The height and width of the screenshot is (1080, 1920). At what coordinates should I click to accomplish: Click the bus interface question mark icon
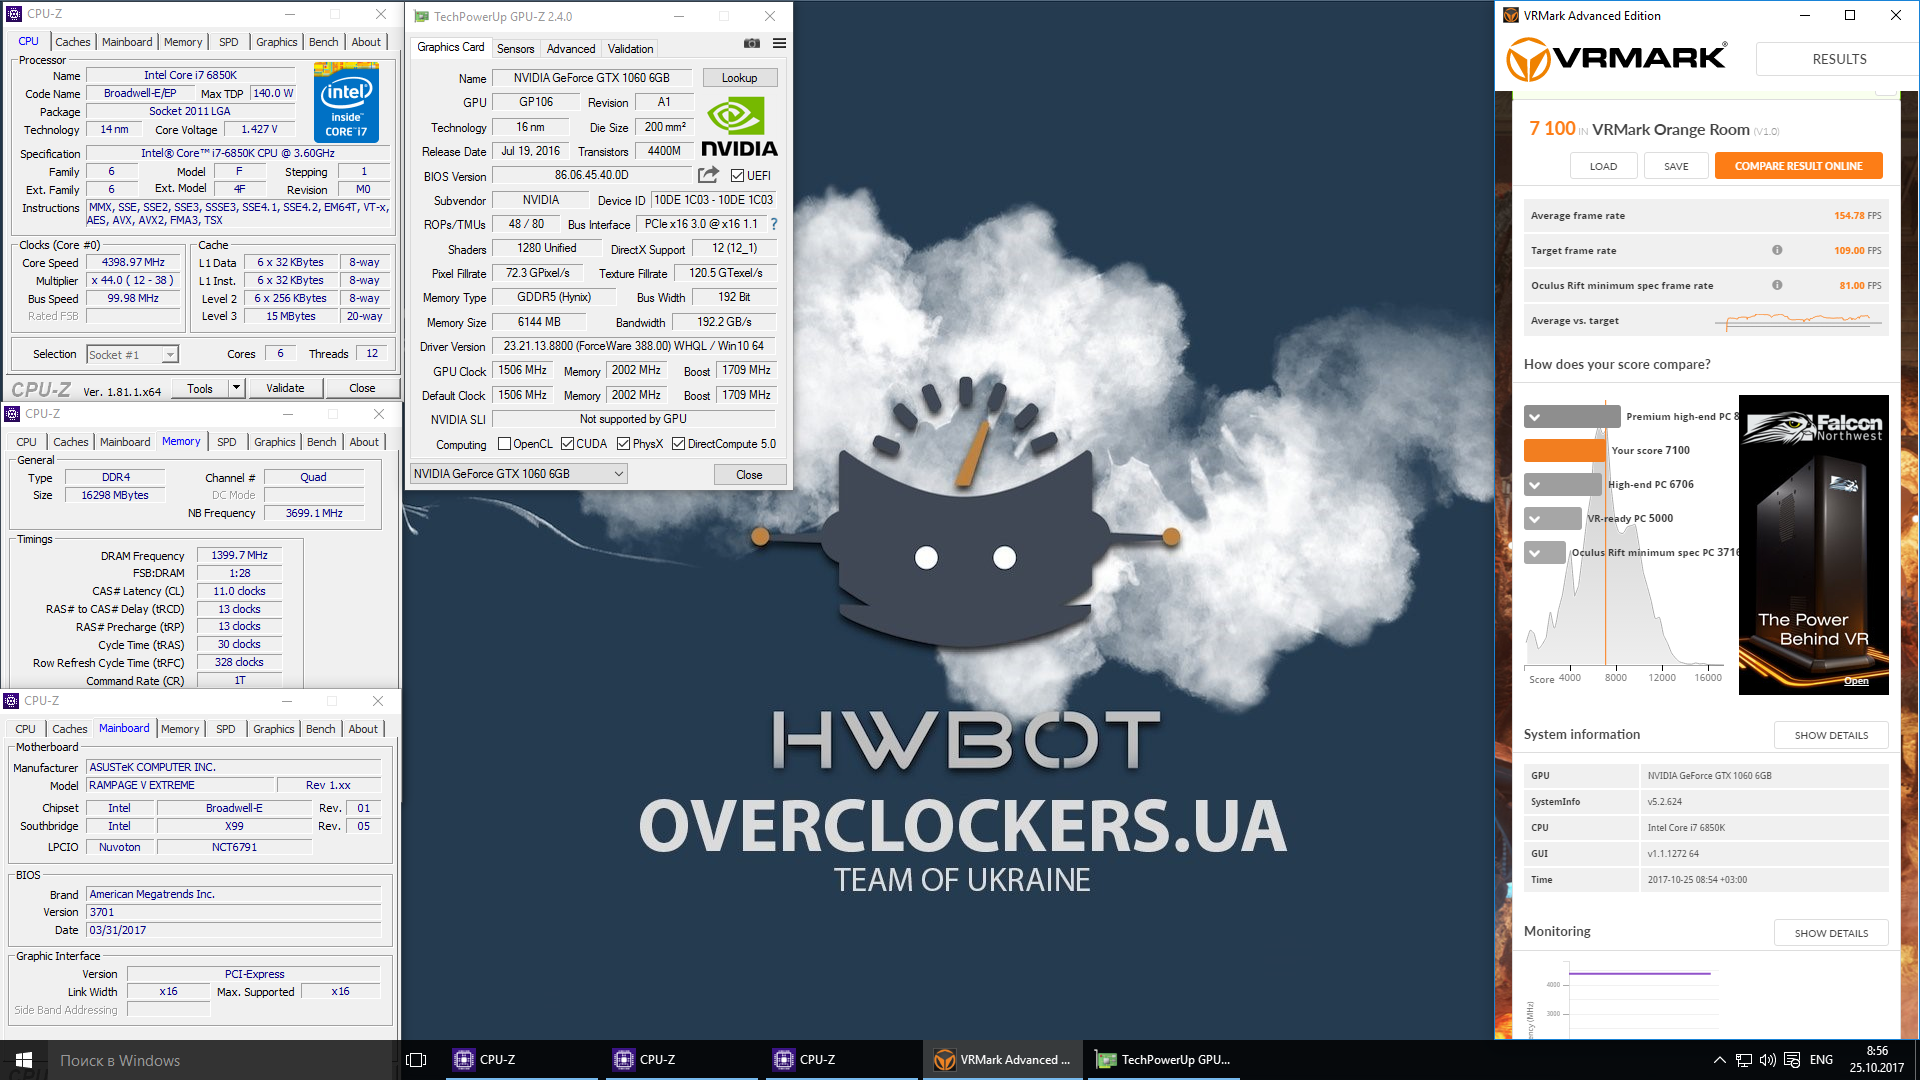[x=773, y=224]
